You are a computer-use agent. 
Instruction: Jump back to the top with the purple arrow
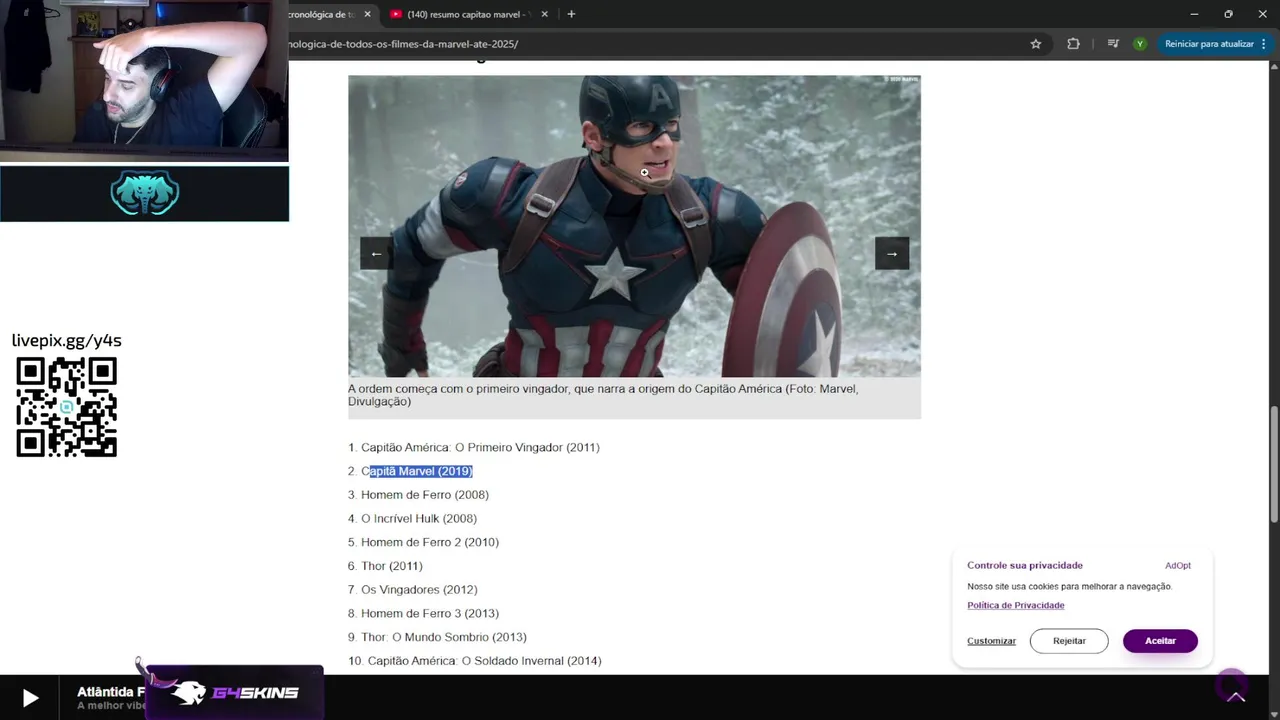coord(1235,696)
